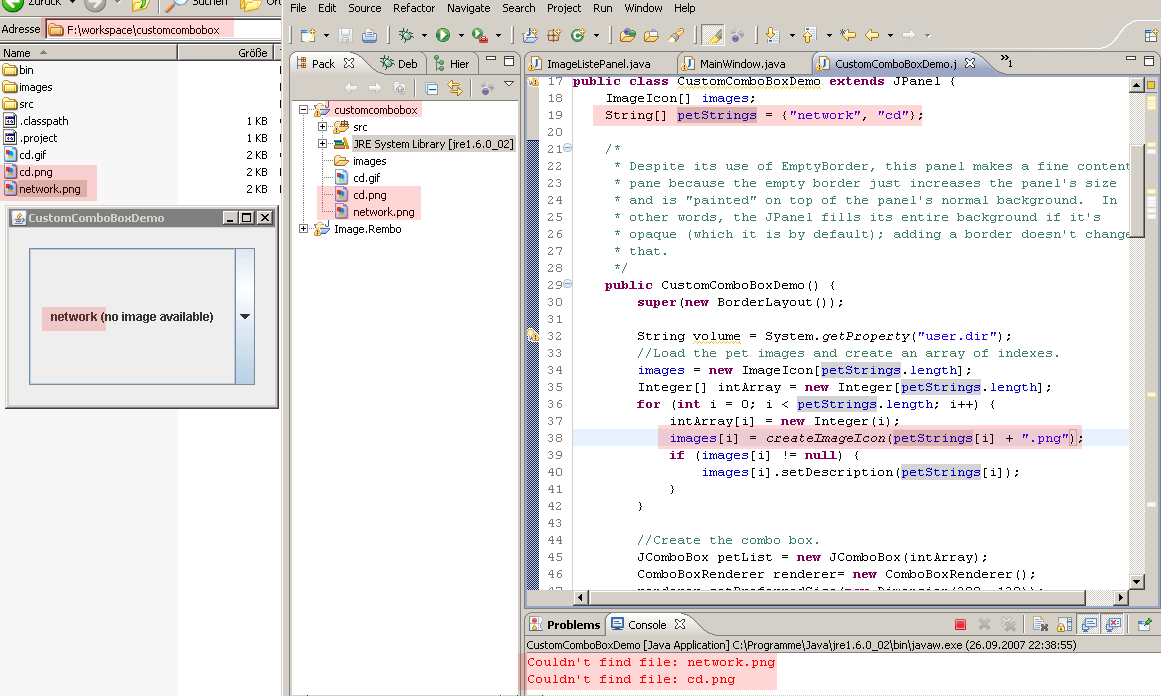The image size is (1161, 696).
Task: Toggle Mark Occurrences highlighter in toolbar
Action: tap(712, 36)
